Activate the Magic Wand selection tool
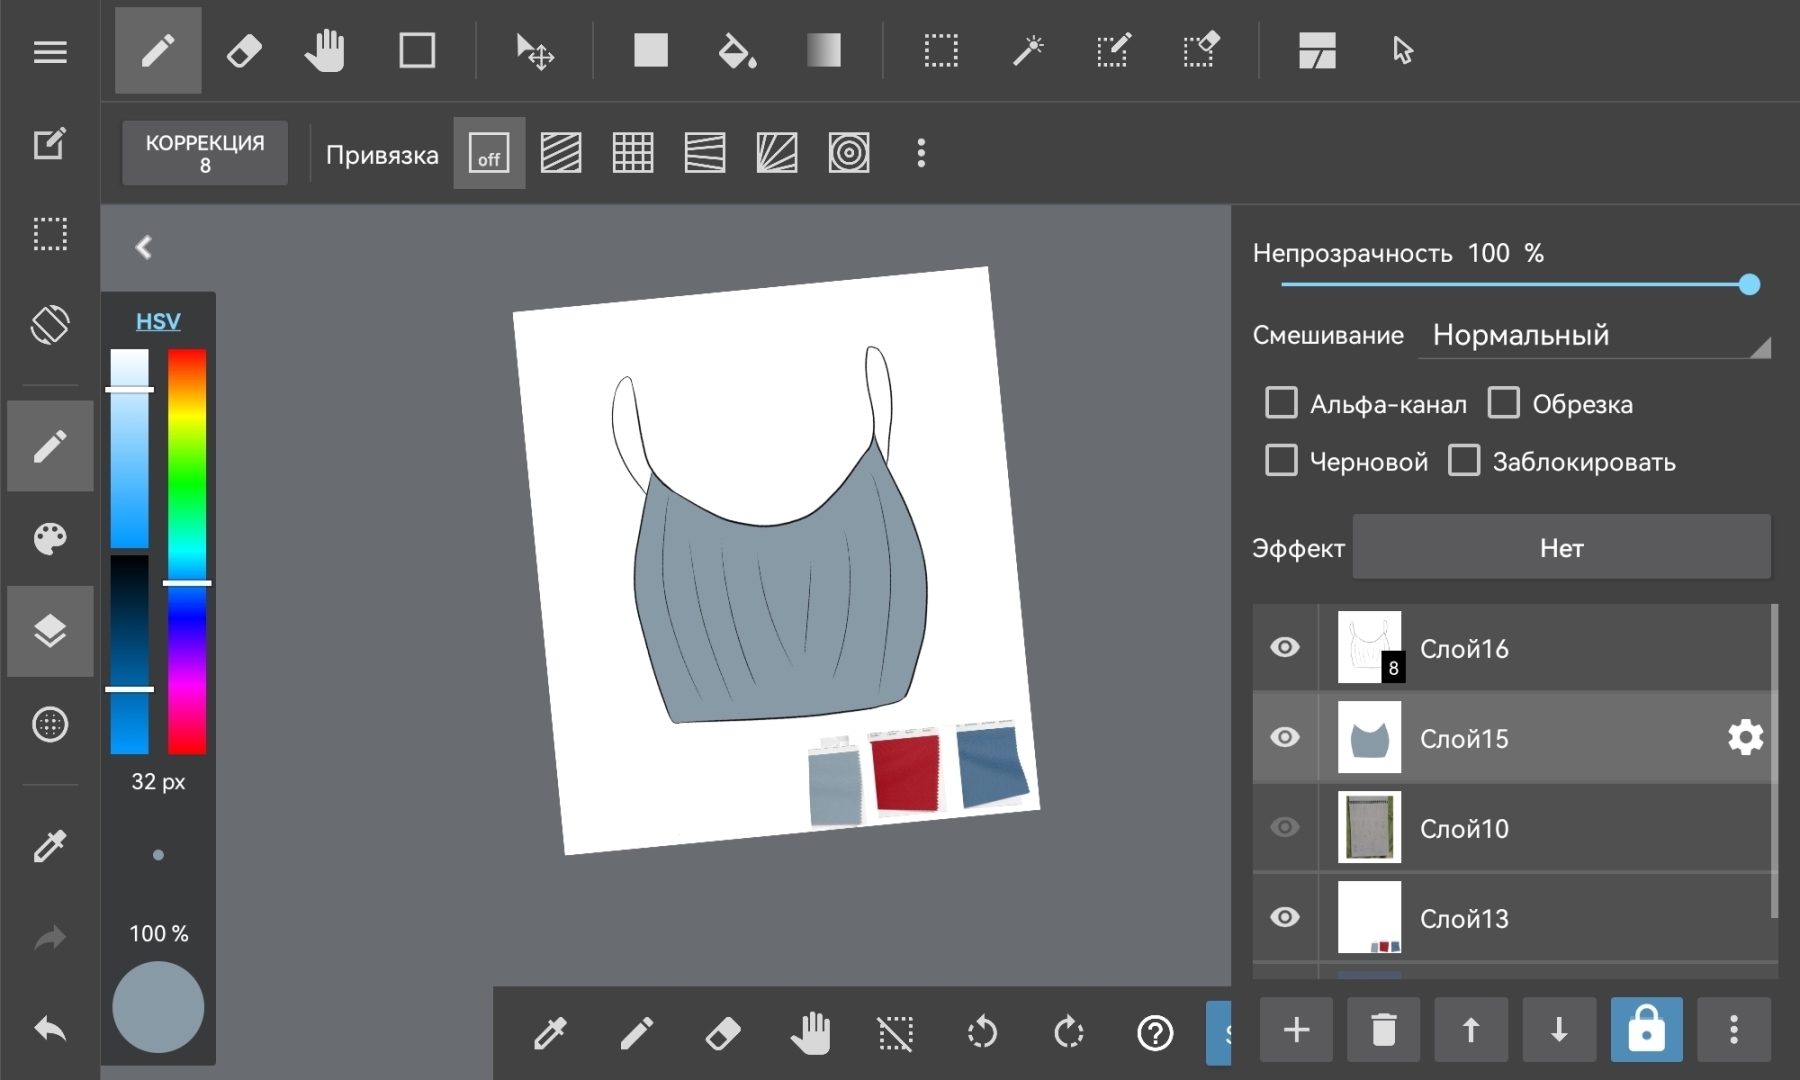The image size is (1800, 1080). (x=1027, y=50)
